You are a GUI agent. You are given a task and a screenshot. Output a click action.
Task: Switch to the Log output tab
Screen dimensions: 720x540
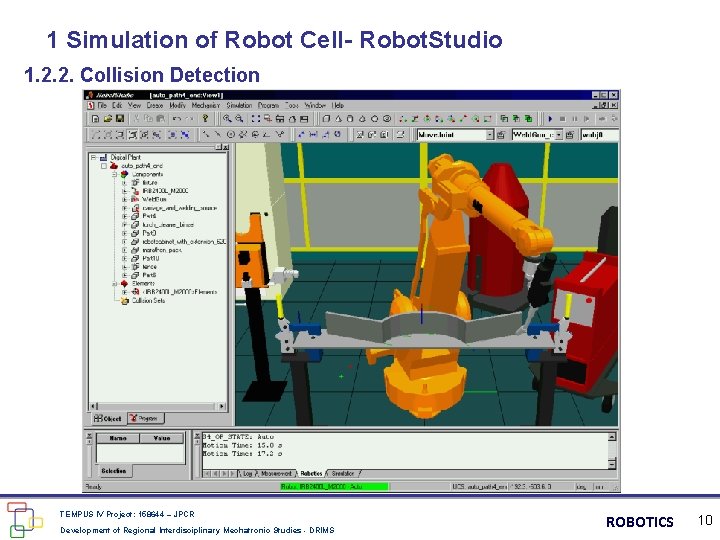(246, 473)
